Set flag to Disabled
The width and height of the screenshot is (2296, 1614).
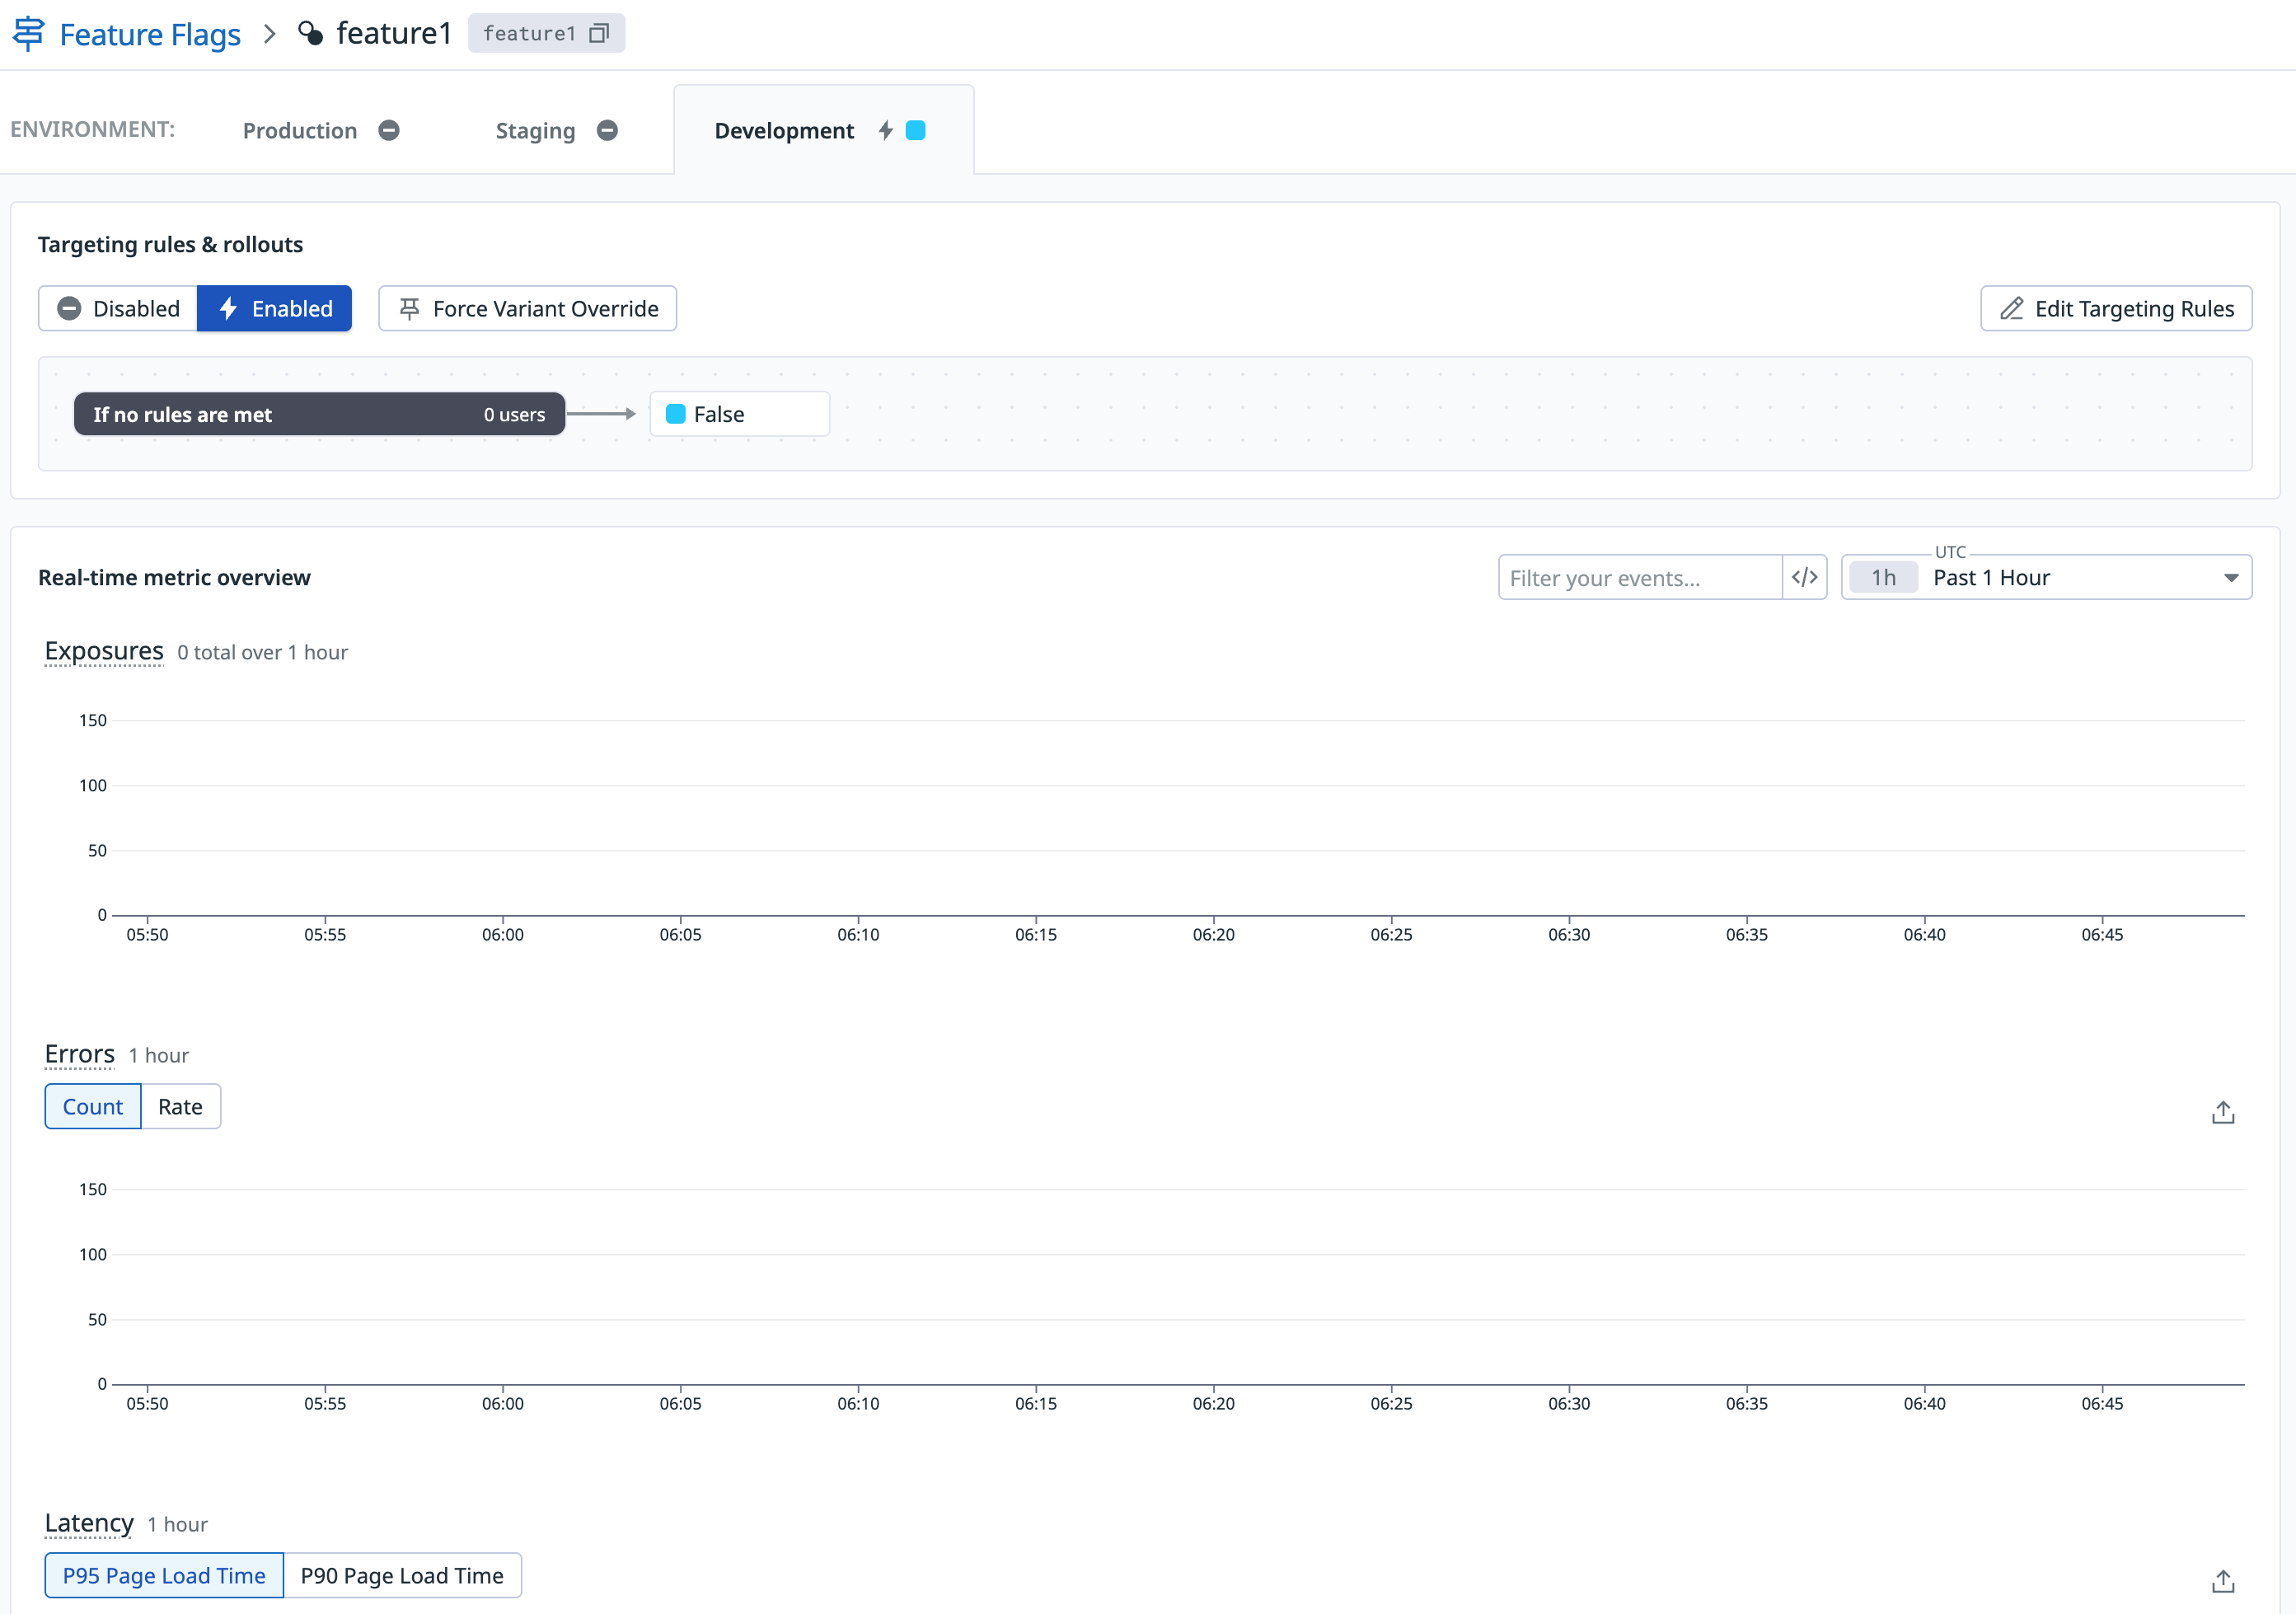[x=119, y=309]
